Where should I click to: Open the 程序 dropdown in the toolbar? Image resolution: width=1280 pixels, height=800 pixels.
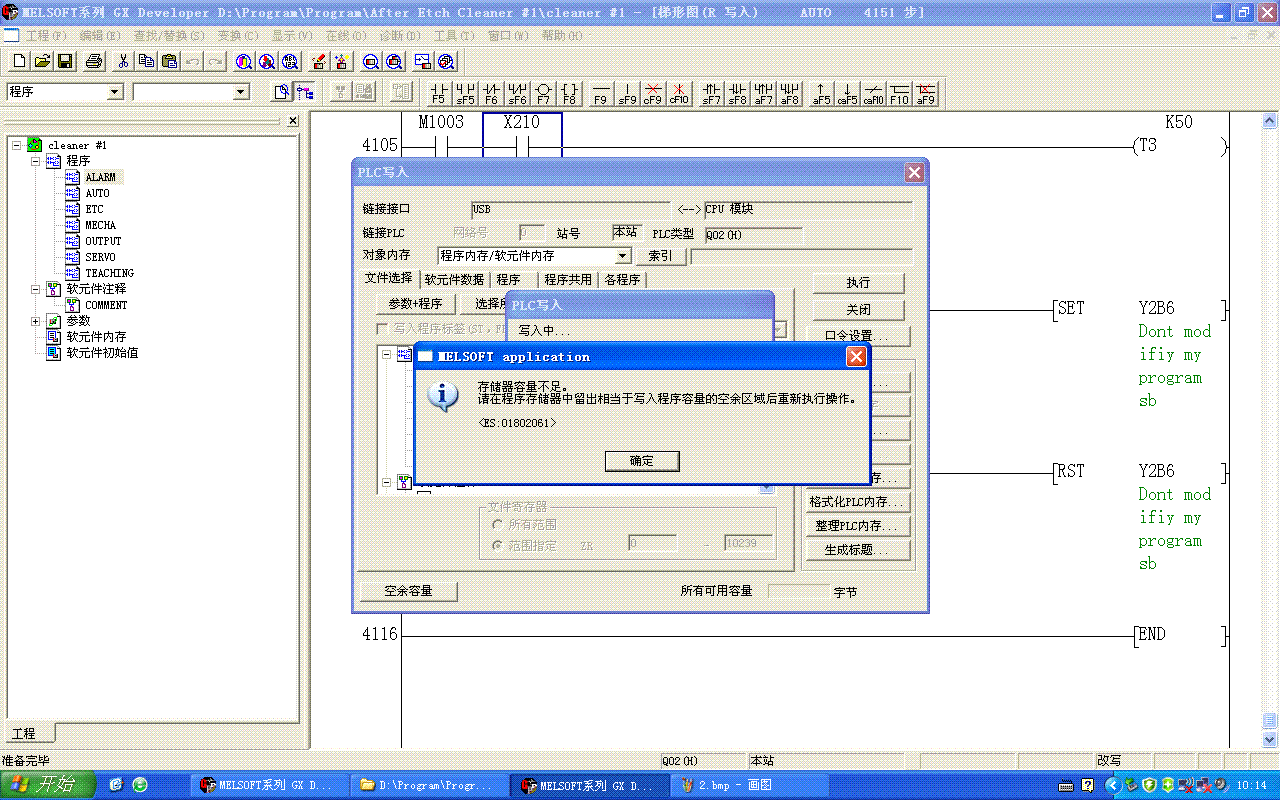point(114,92)
